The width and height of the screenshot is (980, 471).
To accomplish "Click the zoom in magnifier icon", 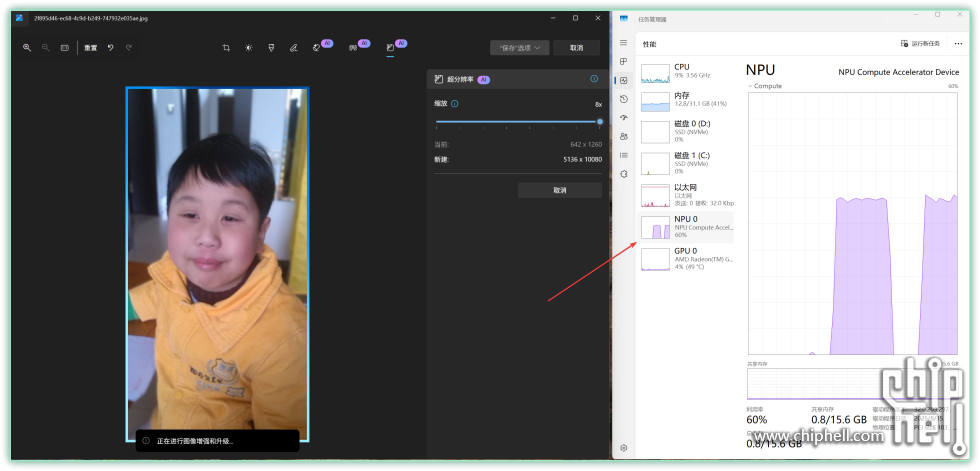I will pos(27,47).
